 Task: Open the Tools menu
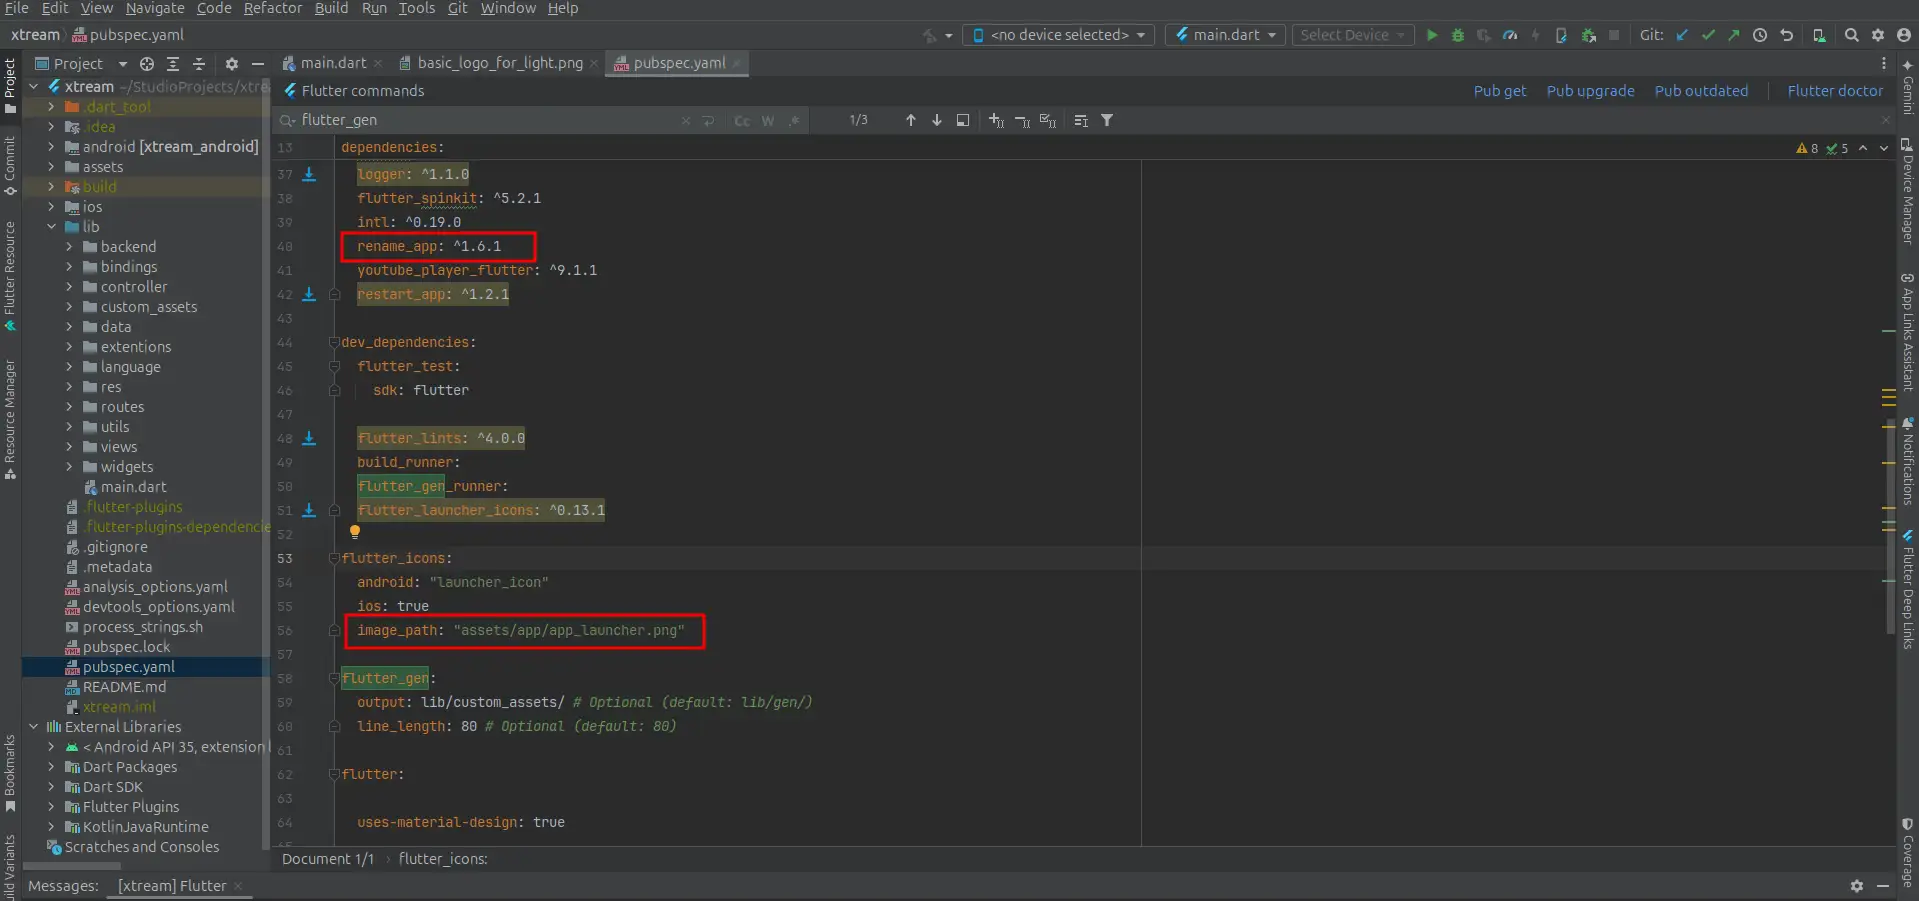tap(416, 8)
